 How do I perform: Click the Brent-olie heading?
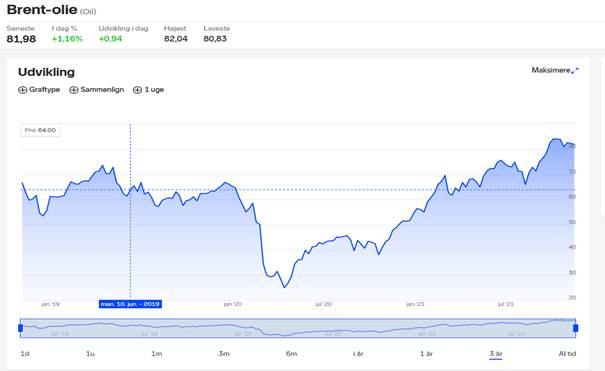click(x=42, y=10)
